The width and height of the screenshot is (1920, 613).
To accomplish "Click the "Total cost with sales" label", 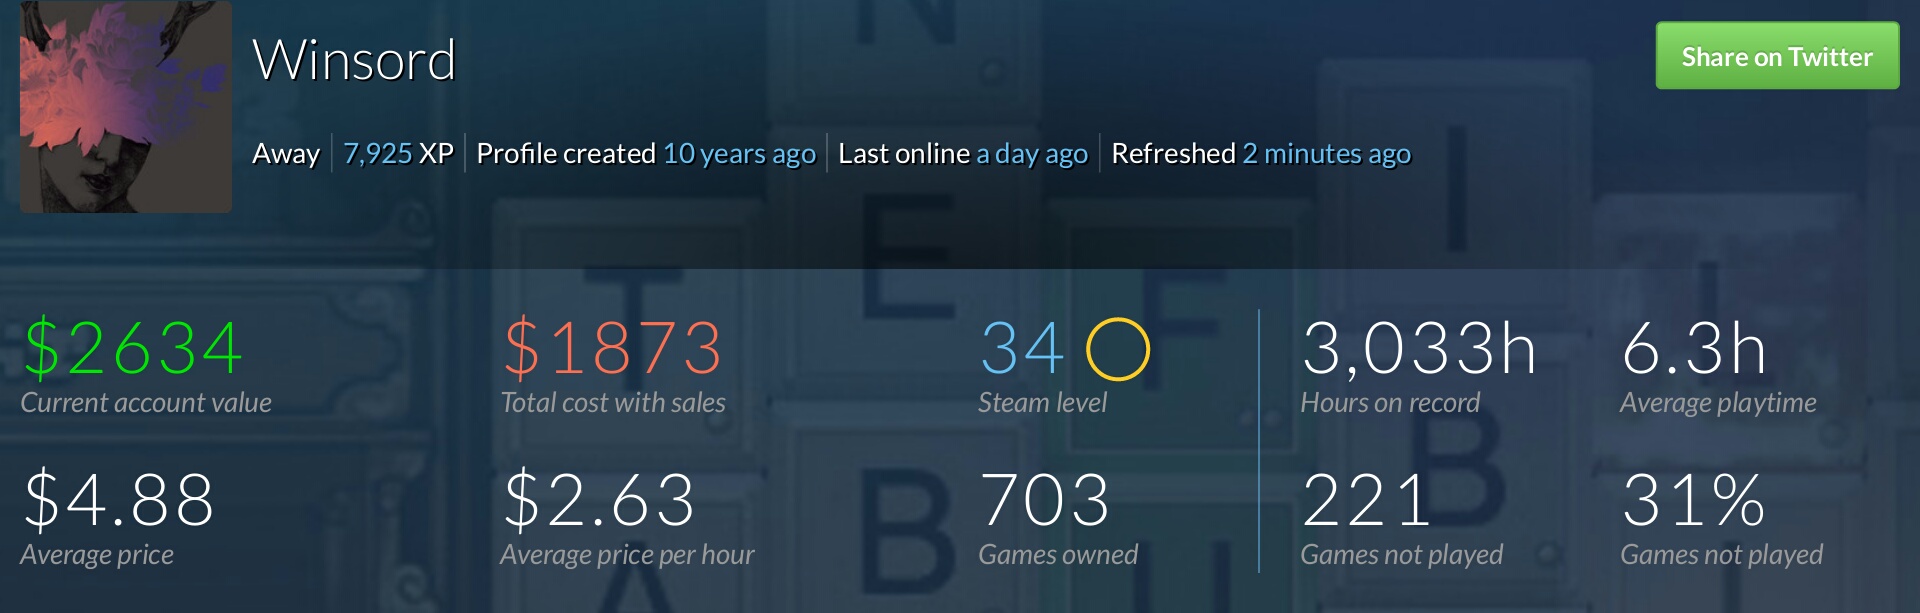I will point(613,402).
